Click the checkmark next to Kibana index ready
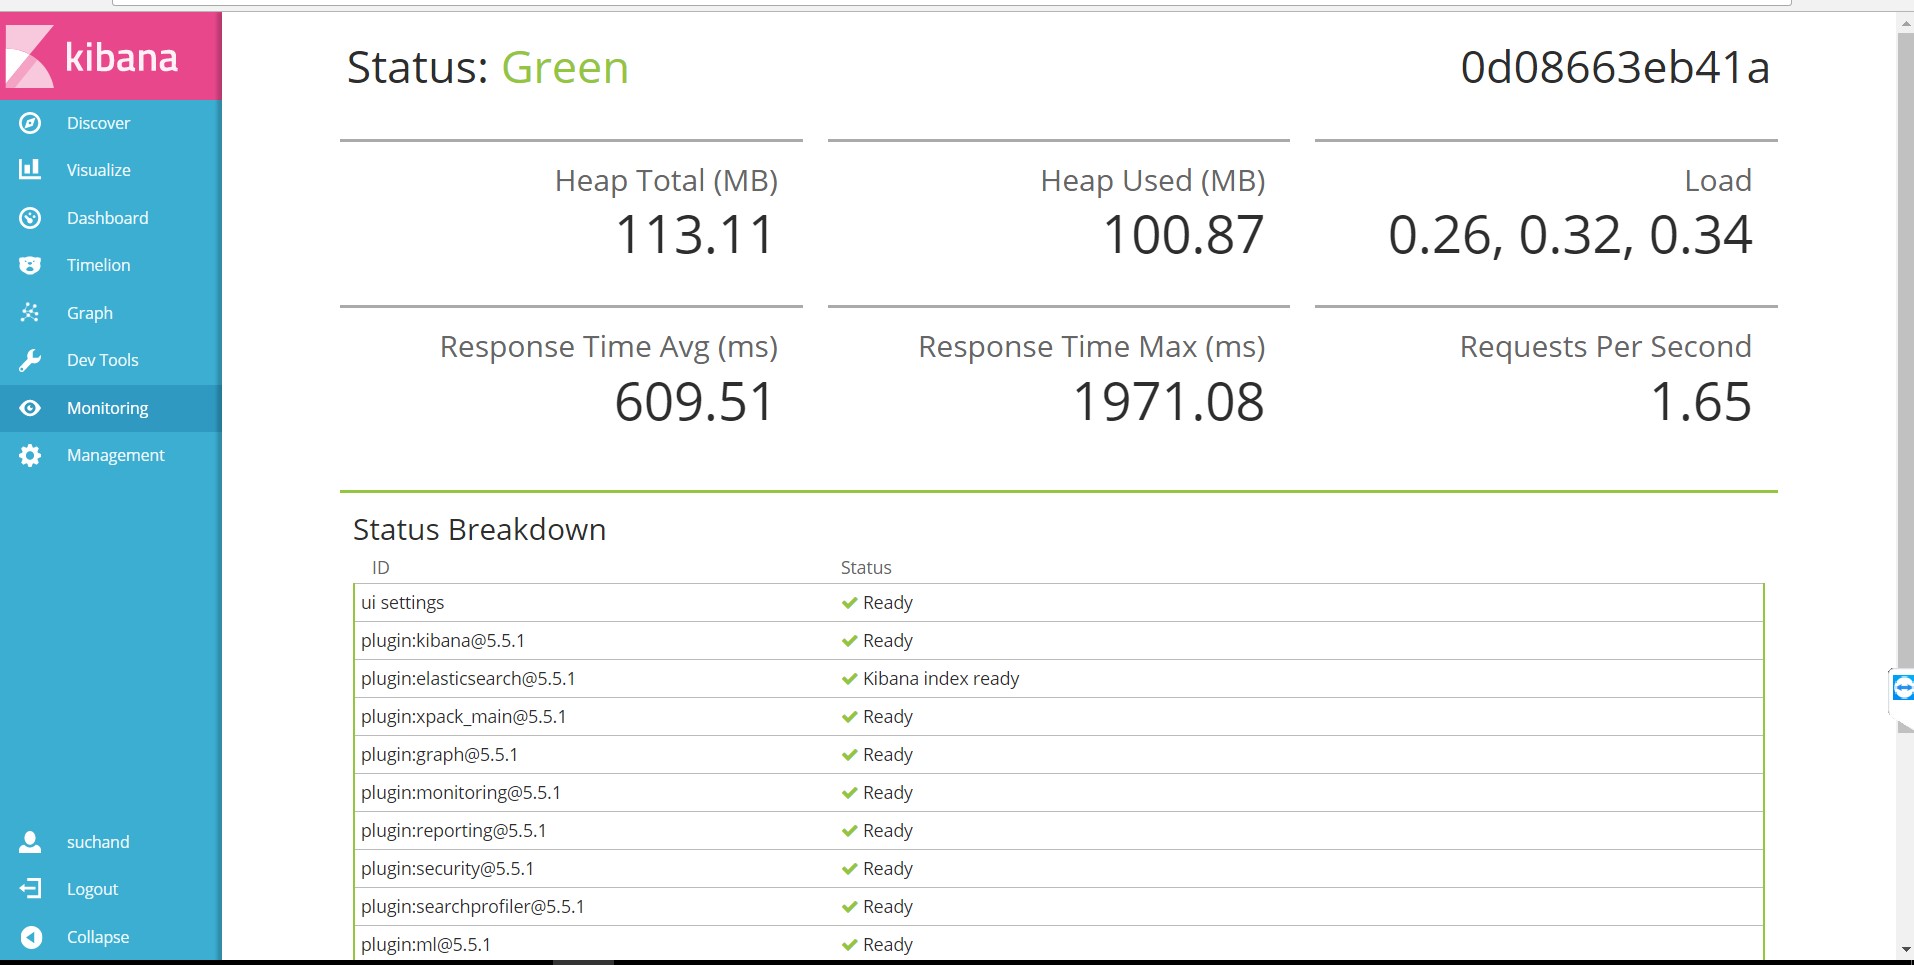This screenshot has height=965, width=1914. point(850,679)
